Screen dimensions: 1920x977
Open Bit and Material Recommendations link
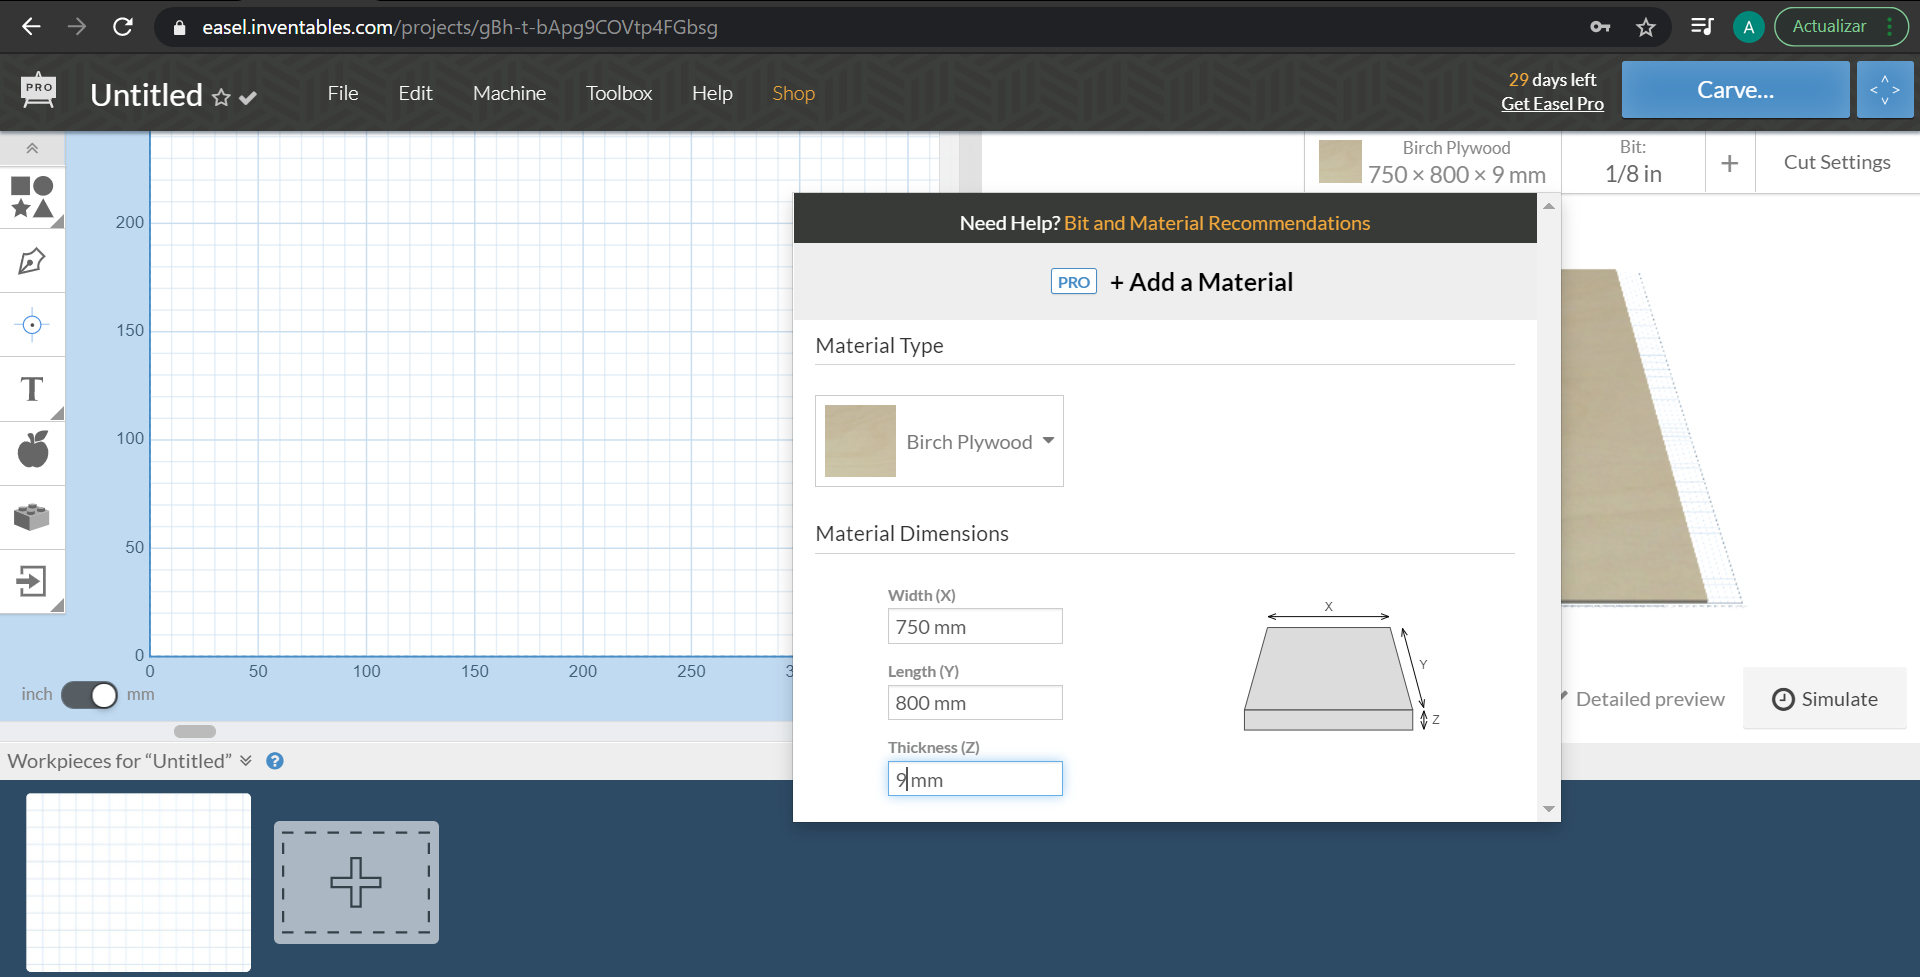[x=1217, y=223]
